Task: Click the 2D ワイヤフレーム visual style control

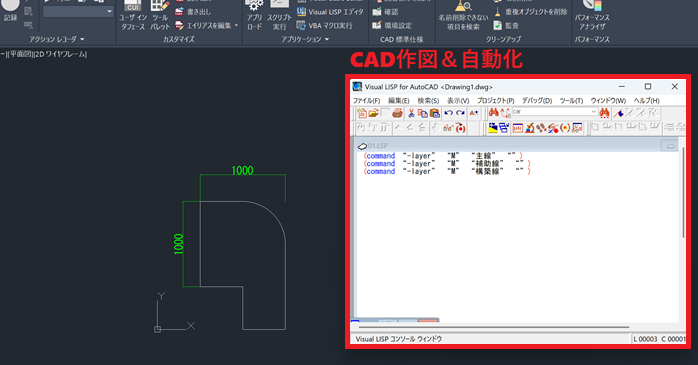Action: (61, 54)
